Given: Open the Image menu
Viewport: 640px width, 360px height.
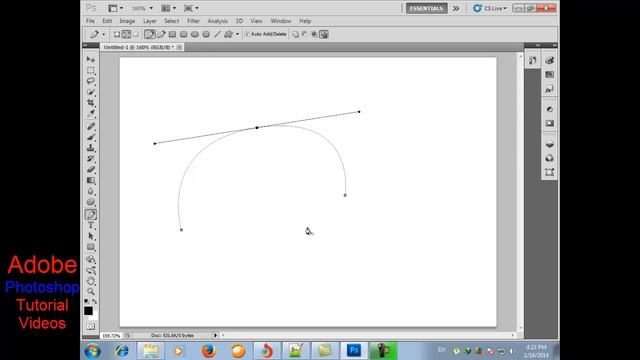Looking at the screenshot, I should (127, 21).
